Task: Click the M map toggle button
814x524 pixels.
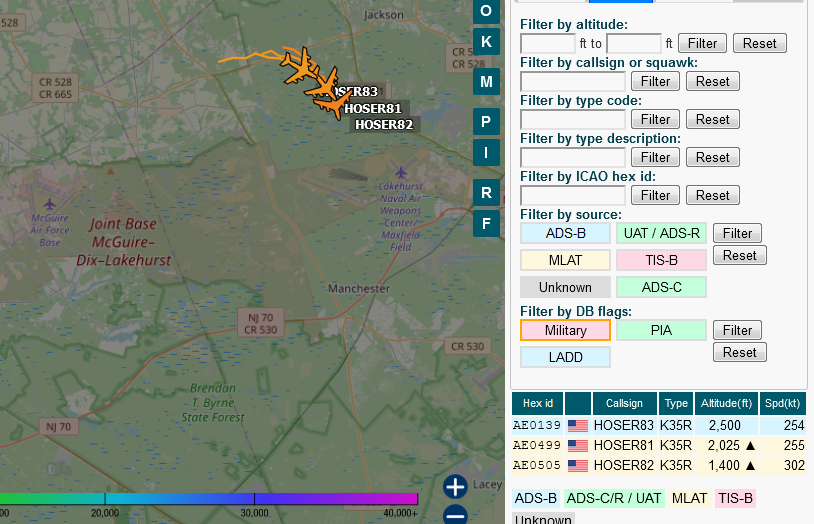Action: tap(486, 82)
